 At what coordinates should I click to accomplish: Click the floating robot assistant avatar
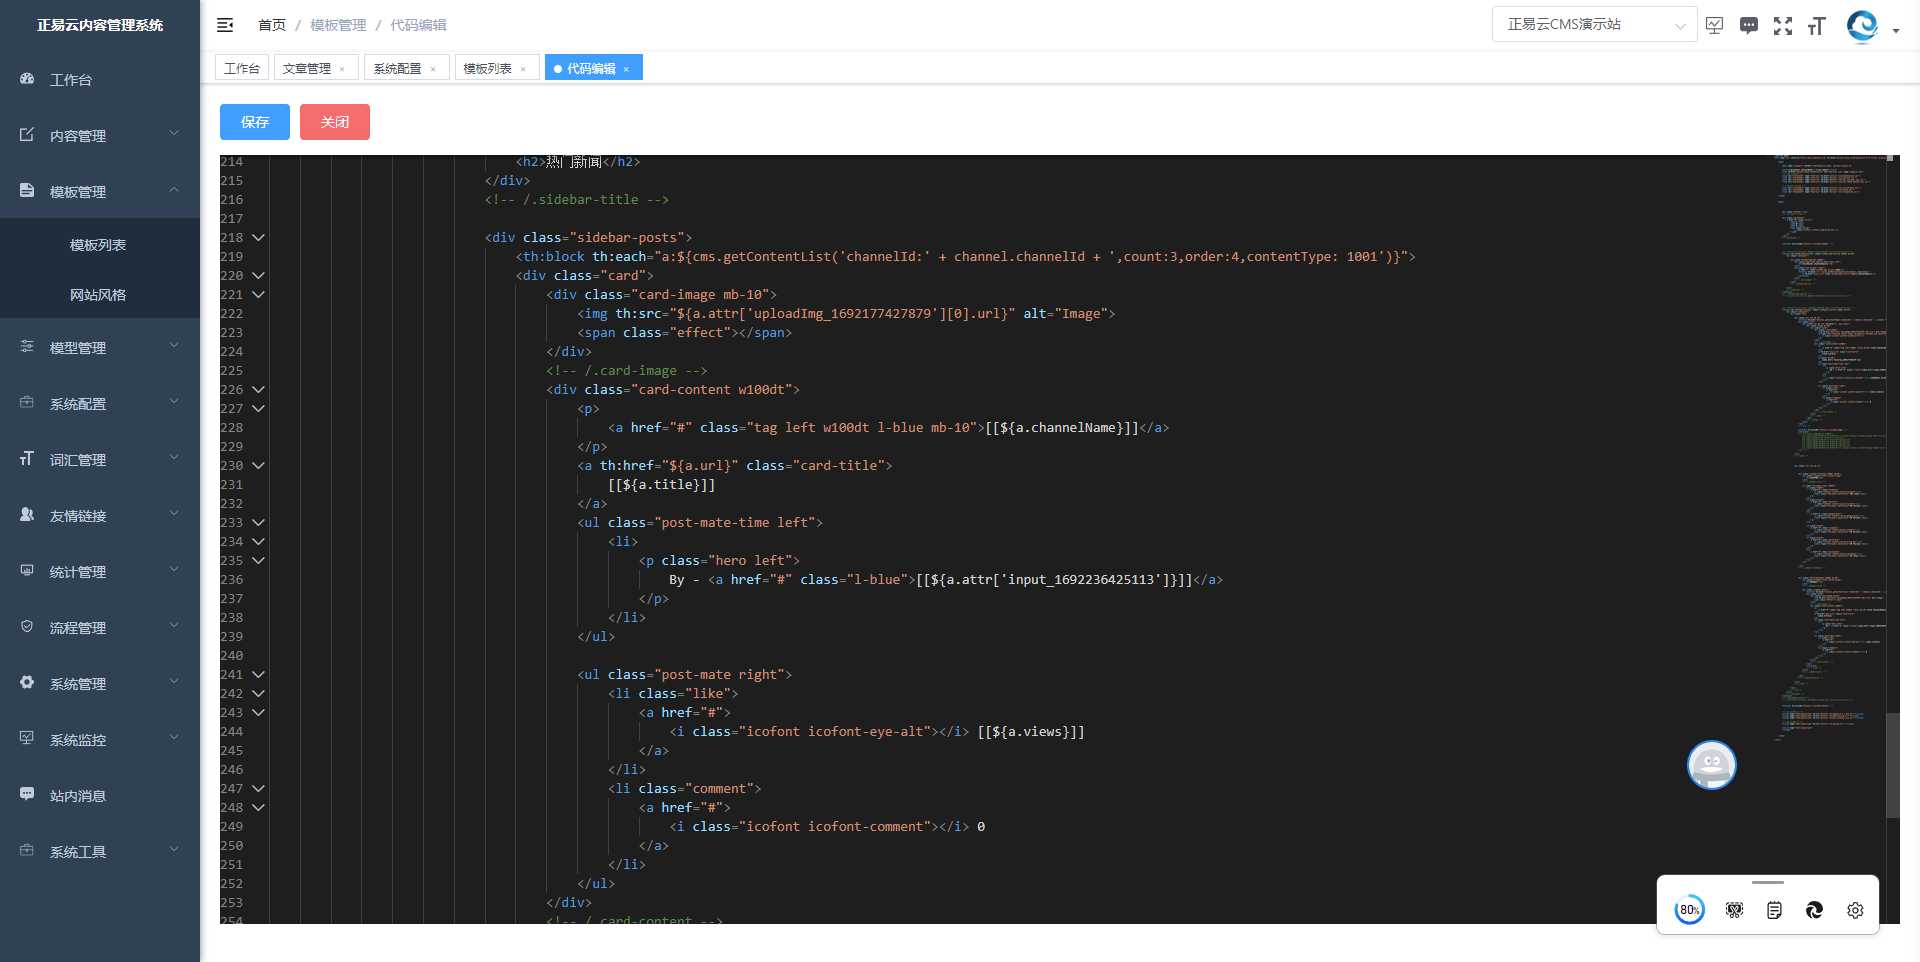pos(1711,765)
